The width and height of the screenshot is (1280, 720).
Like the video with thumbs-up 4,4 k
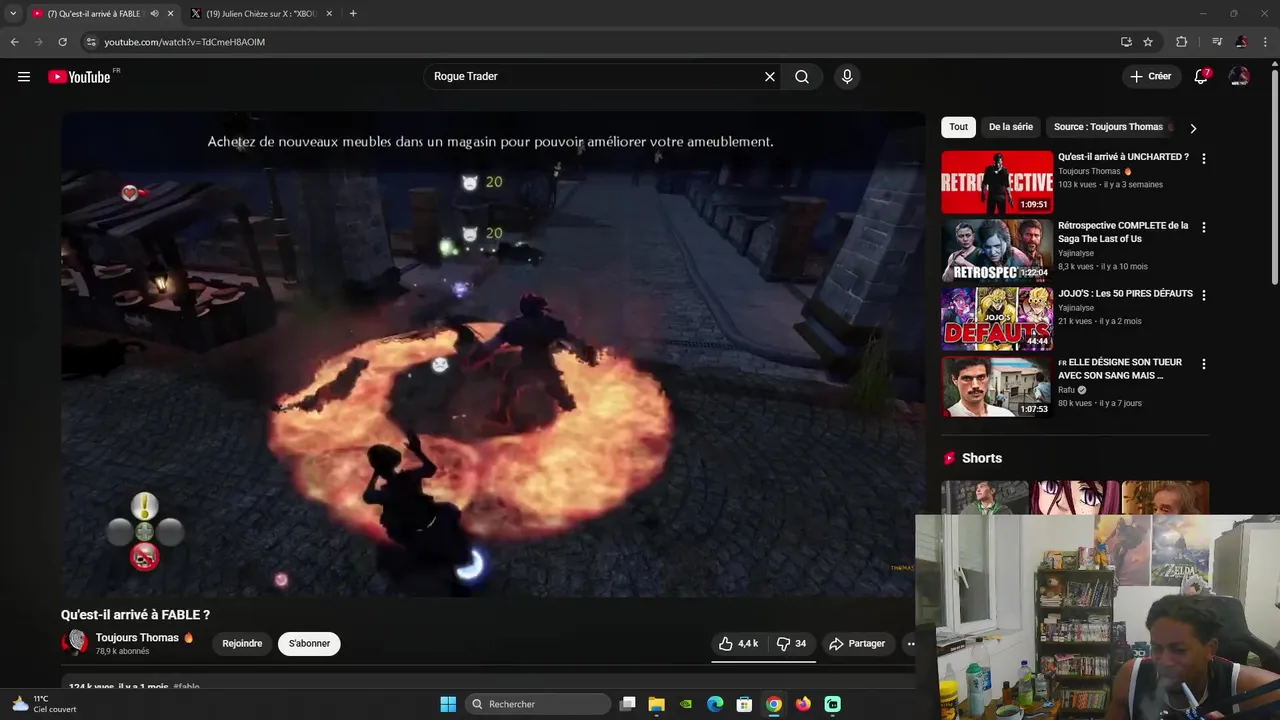pyautogui.click(x=738, y=644)
